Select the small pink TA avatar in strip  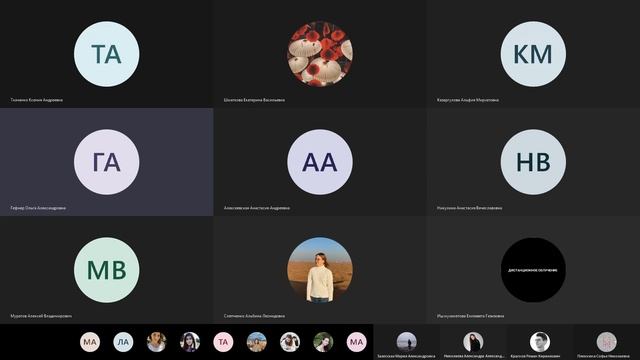[223, 342]
